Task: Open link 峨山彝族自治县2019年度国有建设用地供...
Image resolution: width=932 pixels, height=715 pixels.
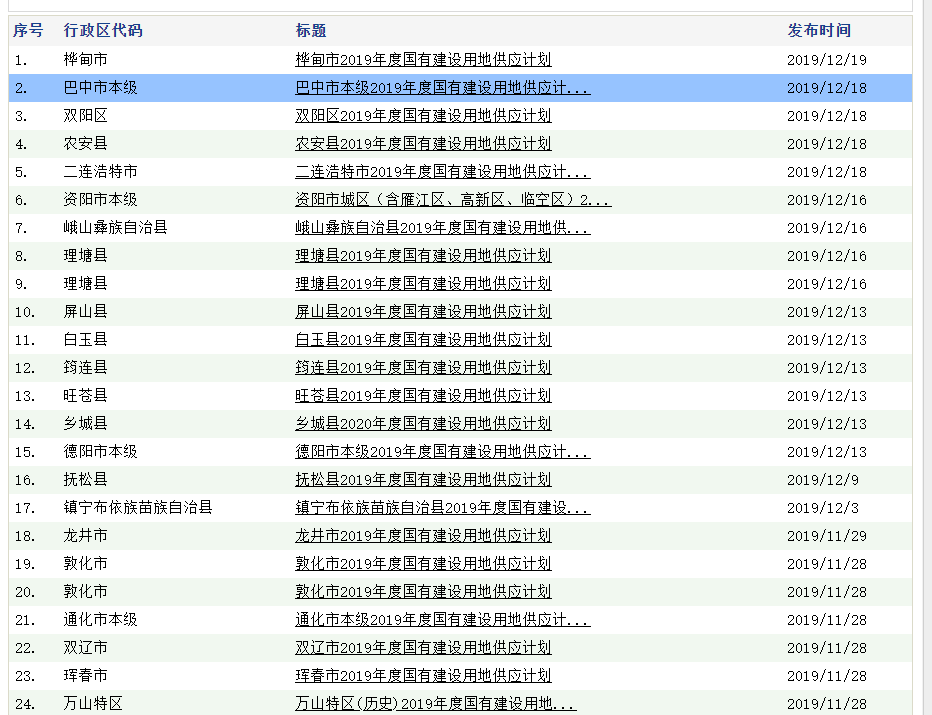Action: (442, 228)
